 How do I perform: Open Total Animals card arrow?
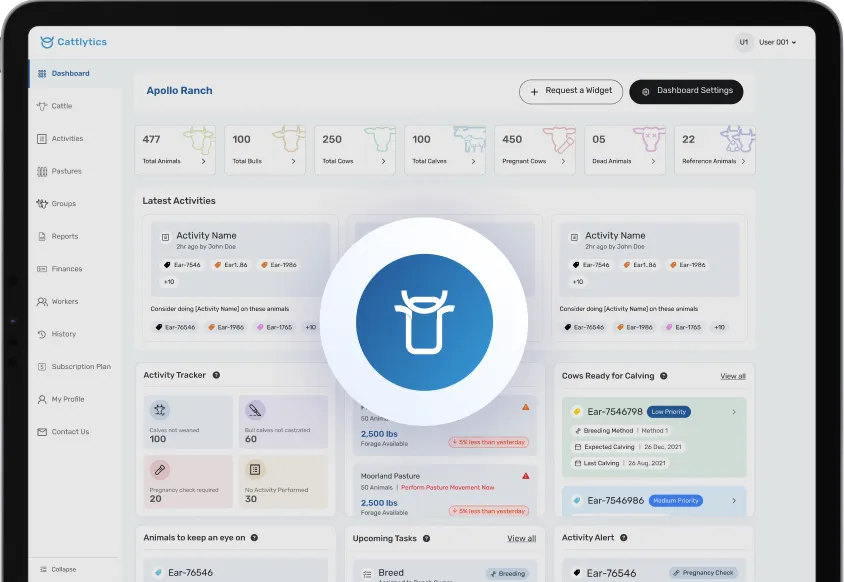click(203, 161)
